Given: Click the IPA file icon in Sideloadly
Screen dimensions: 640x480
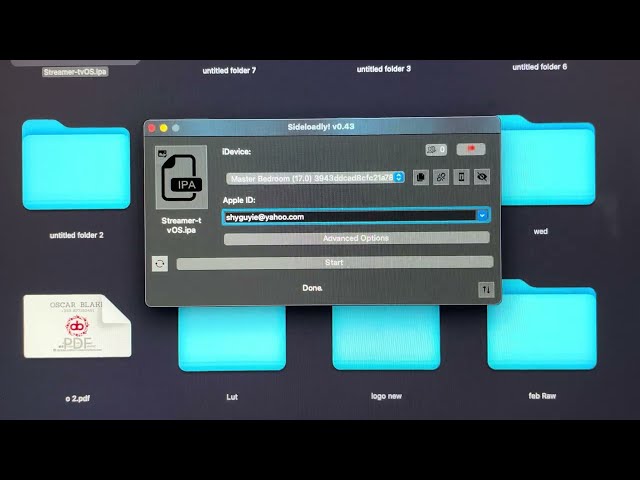Looking at the screenshot, I should pyautogui.click(x=181, y=177).
